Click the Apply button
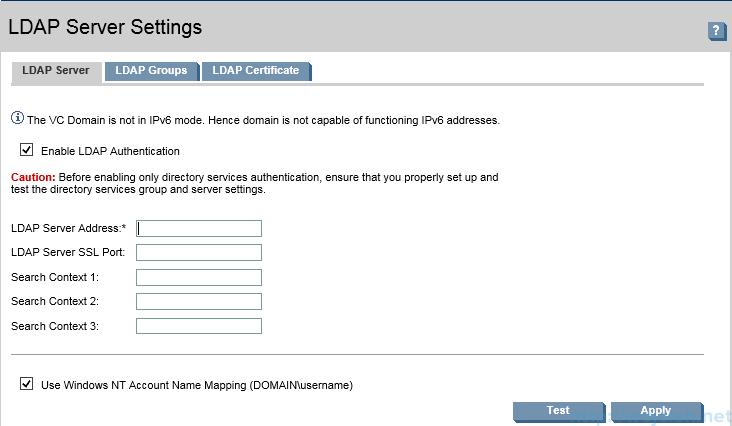Image resolution: width=732 pixels, height=426 pixels. [x=655, y=410]
